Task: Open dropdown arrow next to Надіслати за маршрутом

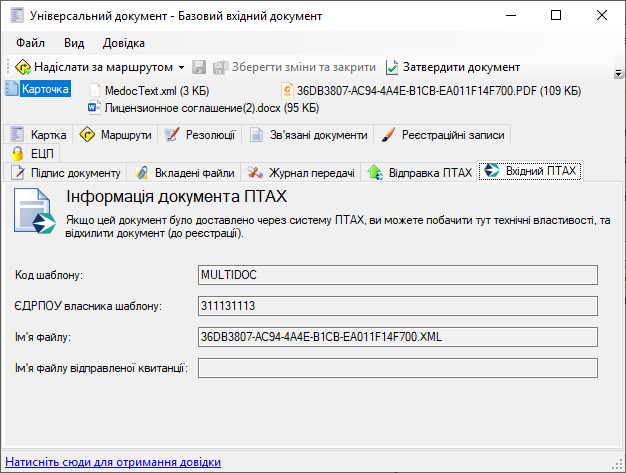Action: pos(181,67)
